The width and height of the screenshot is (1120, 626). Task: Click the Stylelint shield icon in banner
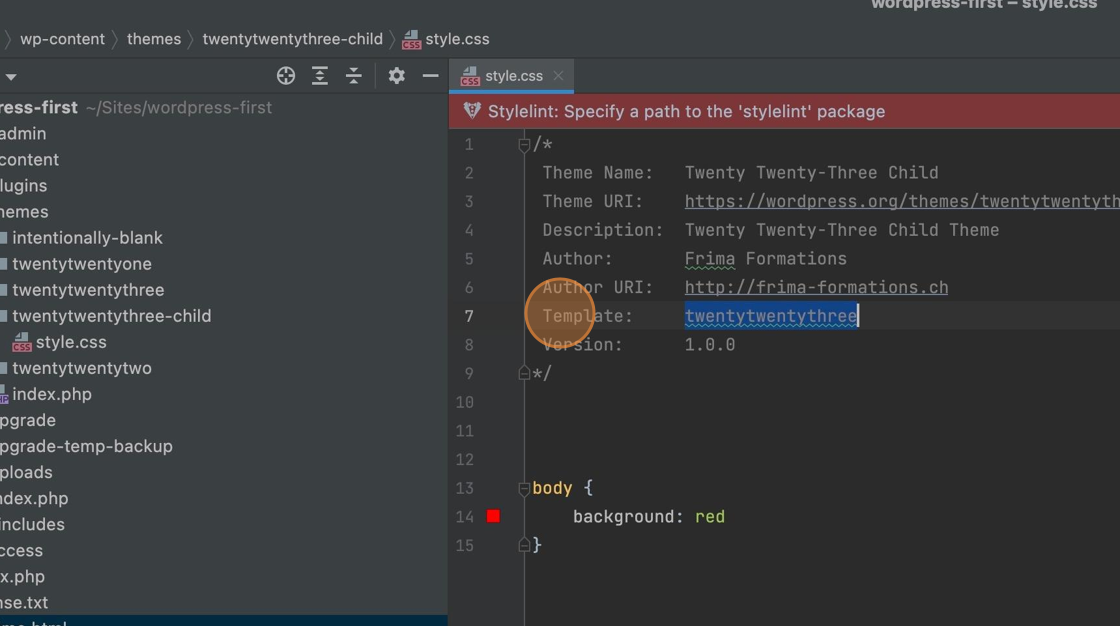[x=473, y=111]
